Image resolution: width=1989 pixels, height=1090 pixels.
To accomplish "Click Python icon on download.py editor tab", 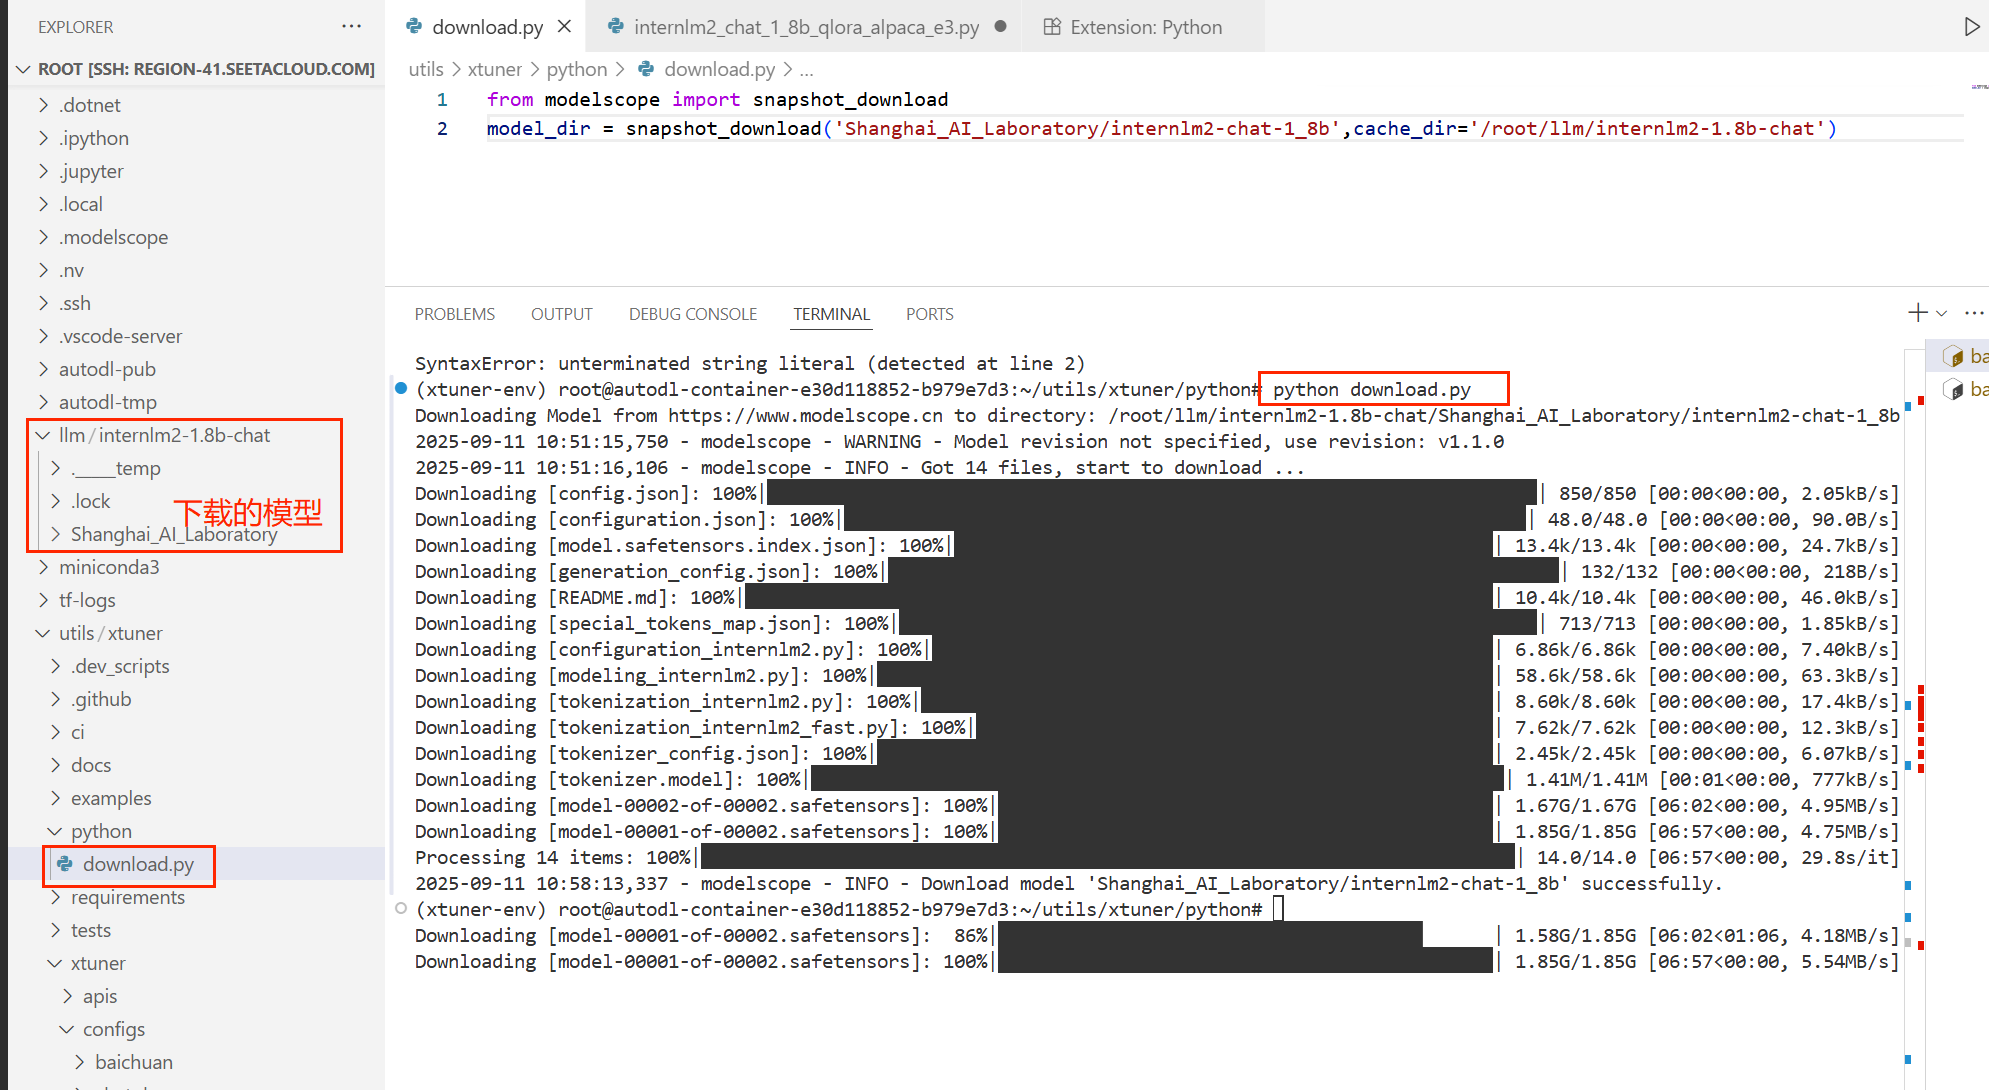I will tap(414, 27).
